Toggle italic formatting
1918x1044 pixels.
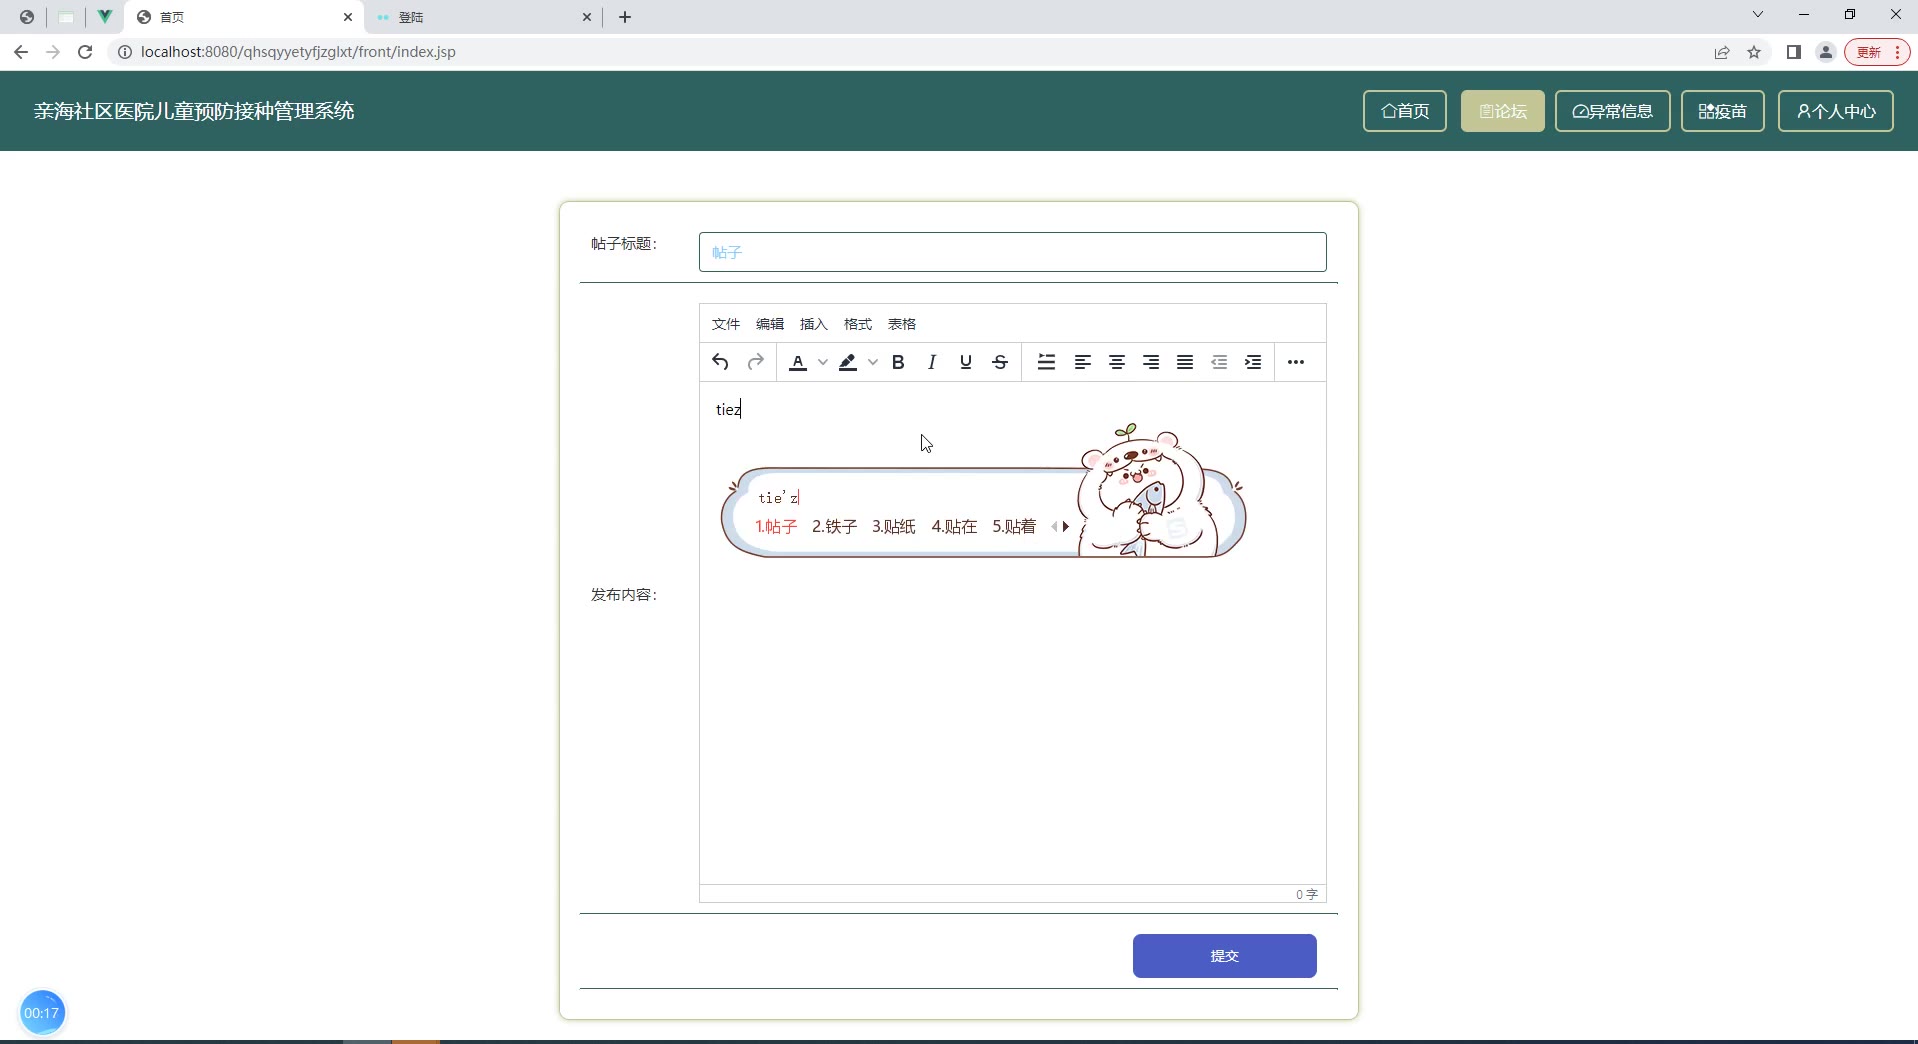pos(932,362)
